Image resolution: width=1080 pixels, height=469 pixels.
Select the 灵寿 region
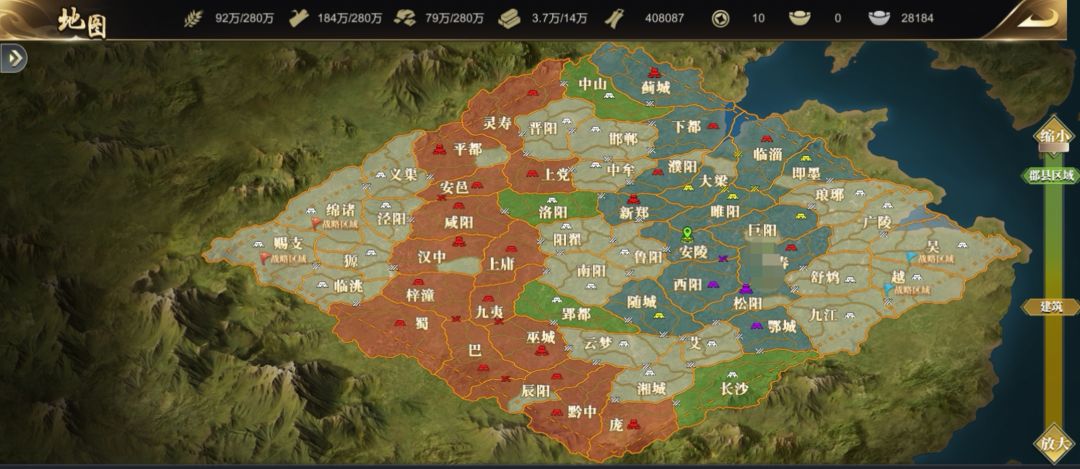497,123
